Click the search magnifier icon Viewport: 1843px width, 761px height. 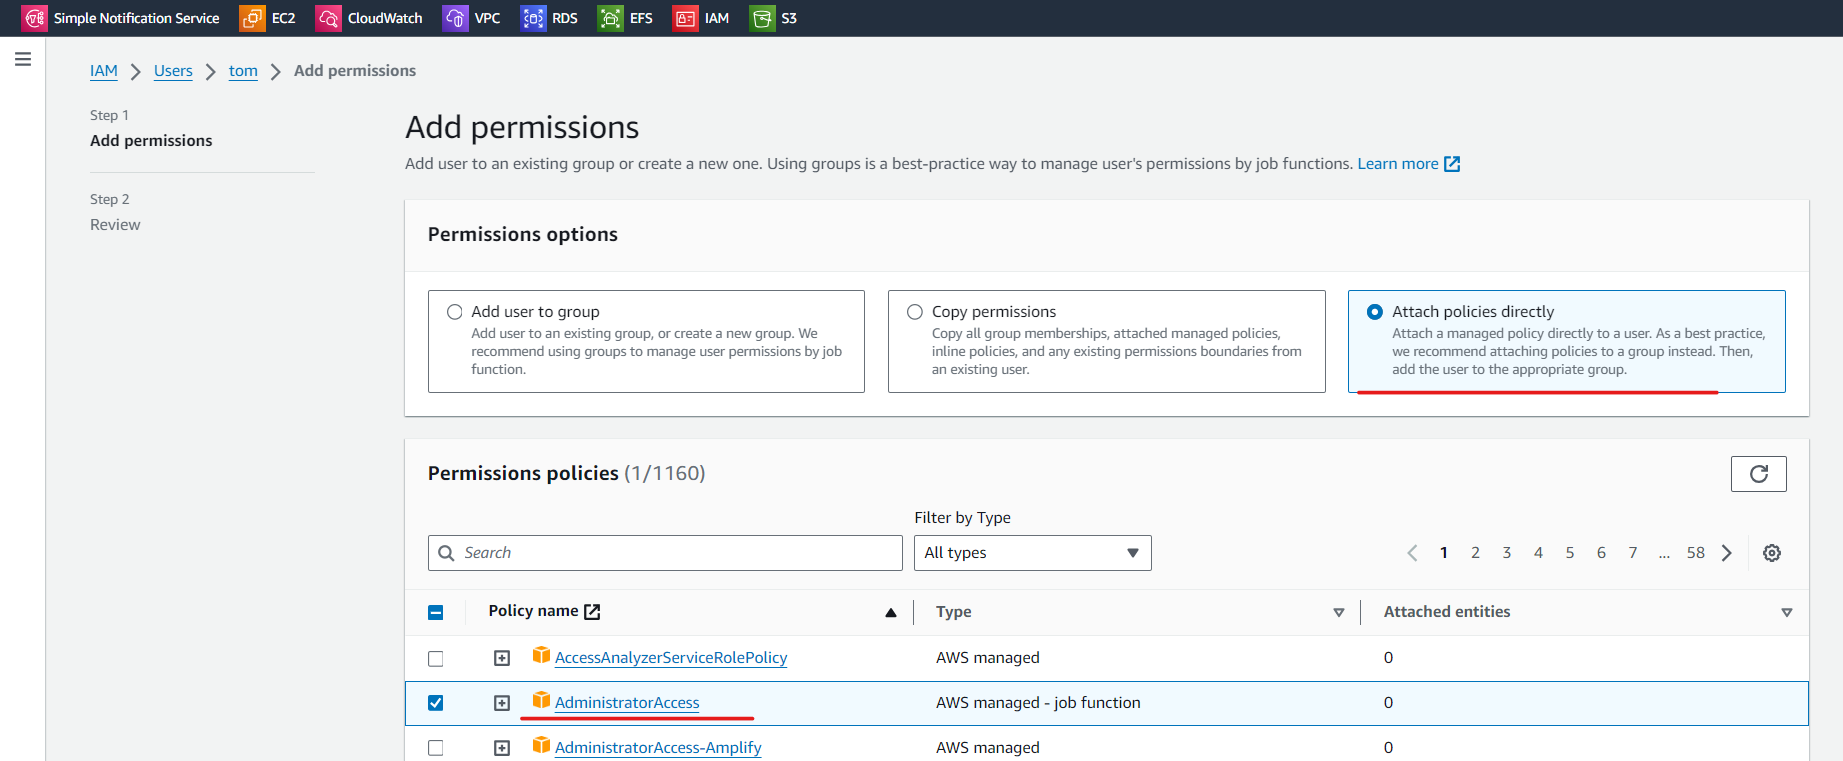[x=447, y=553]
